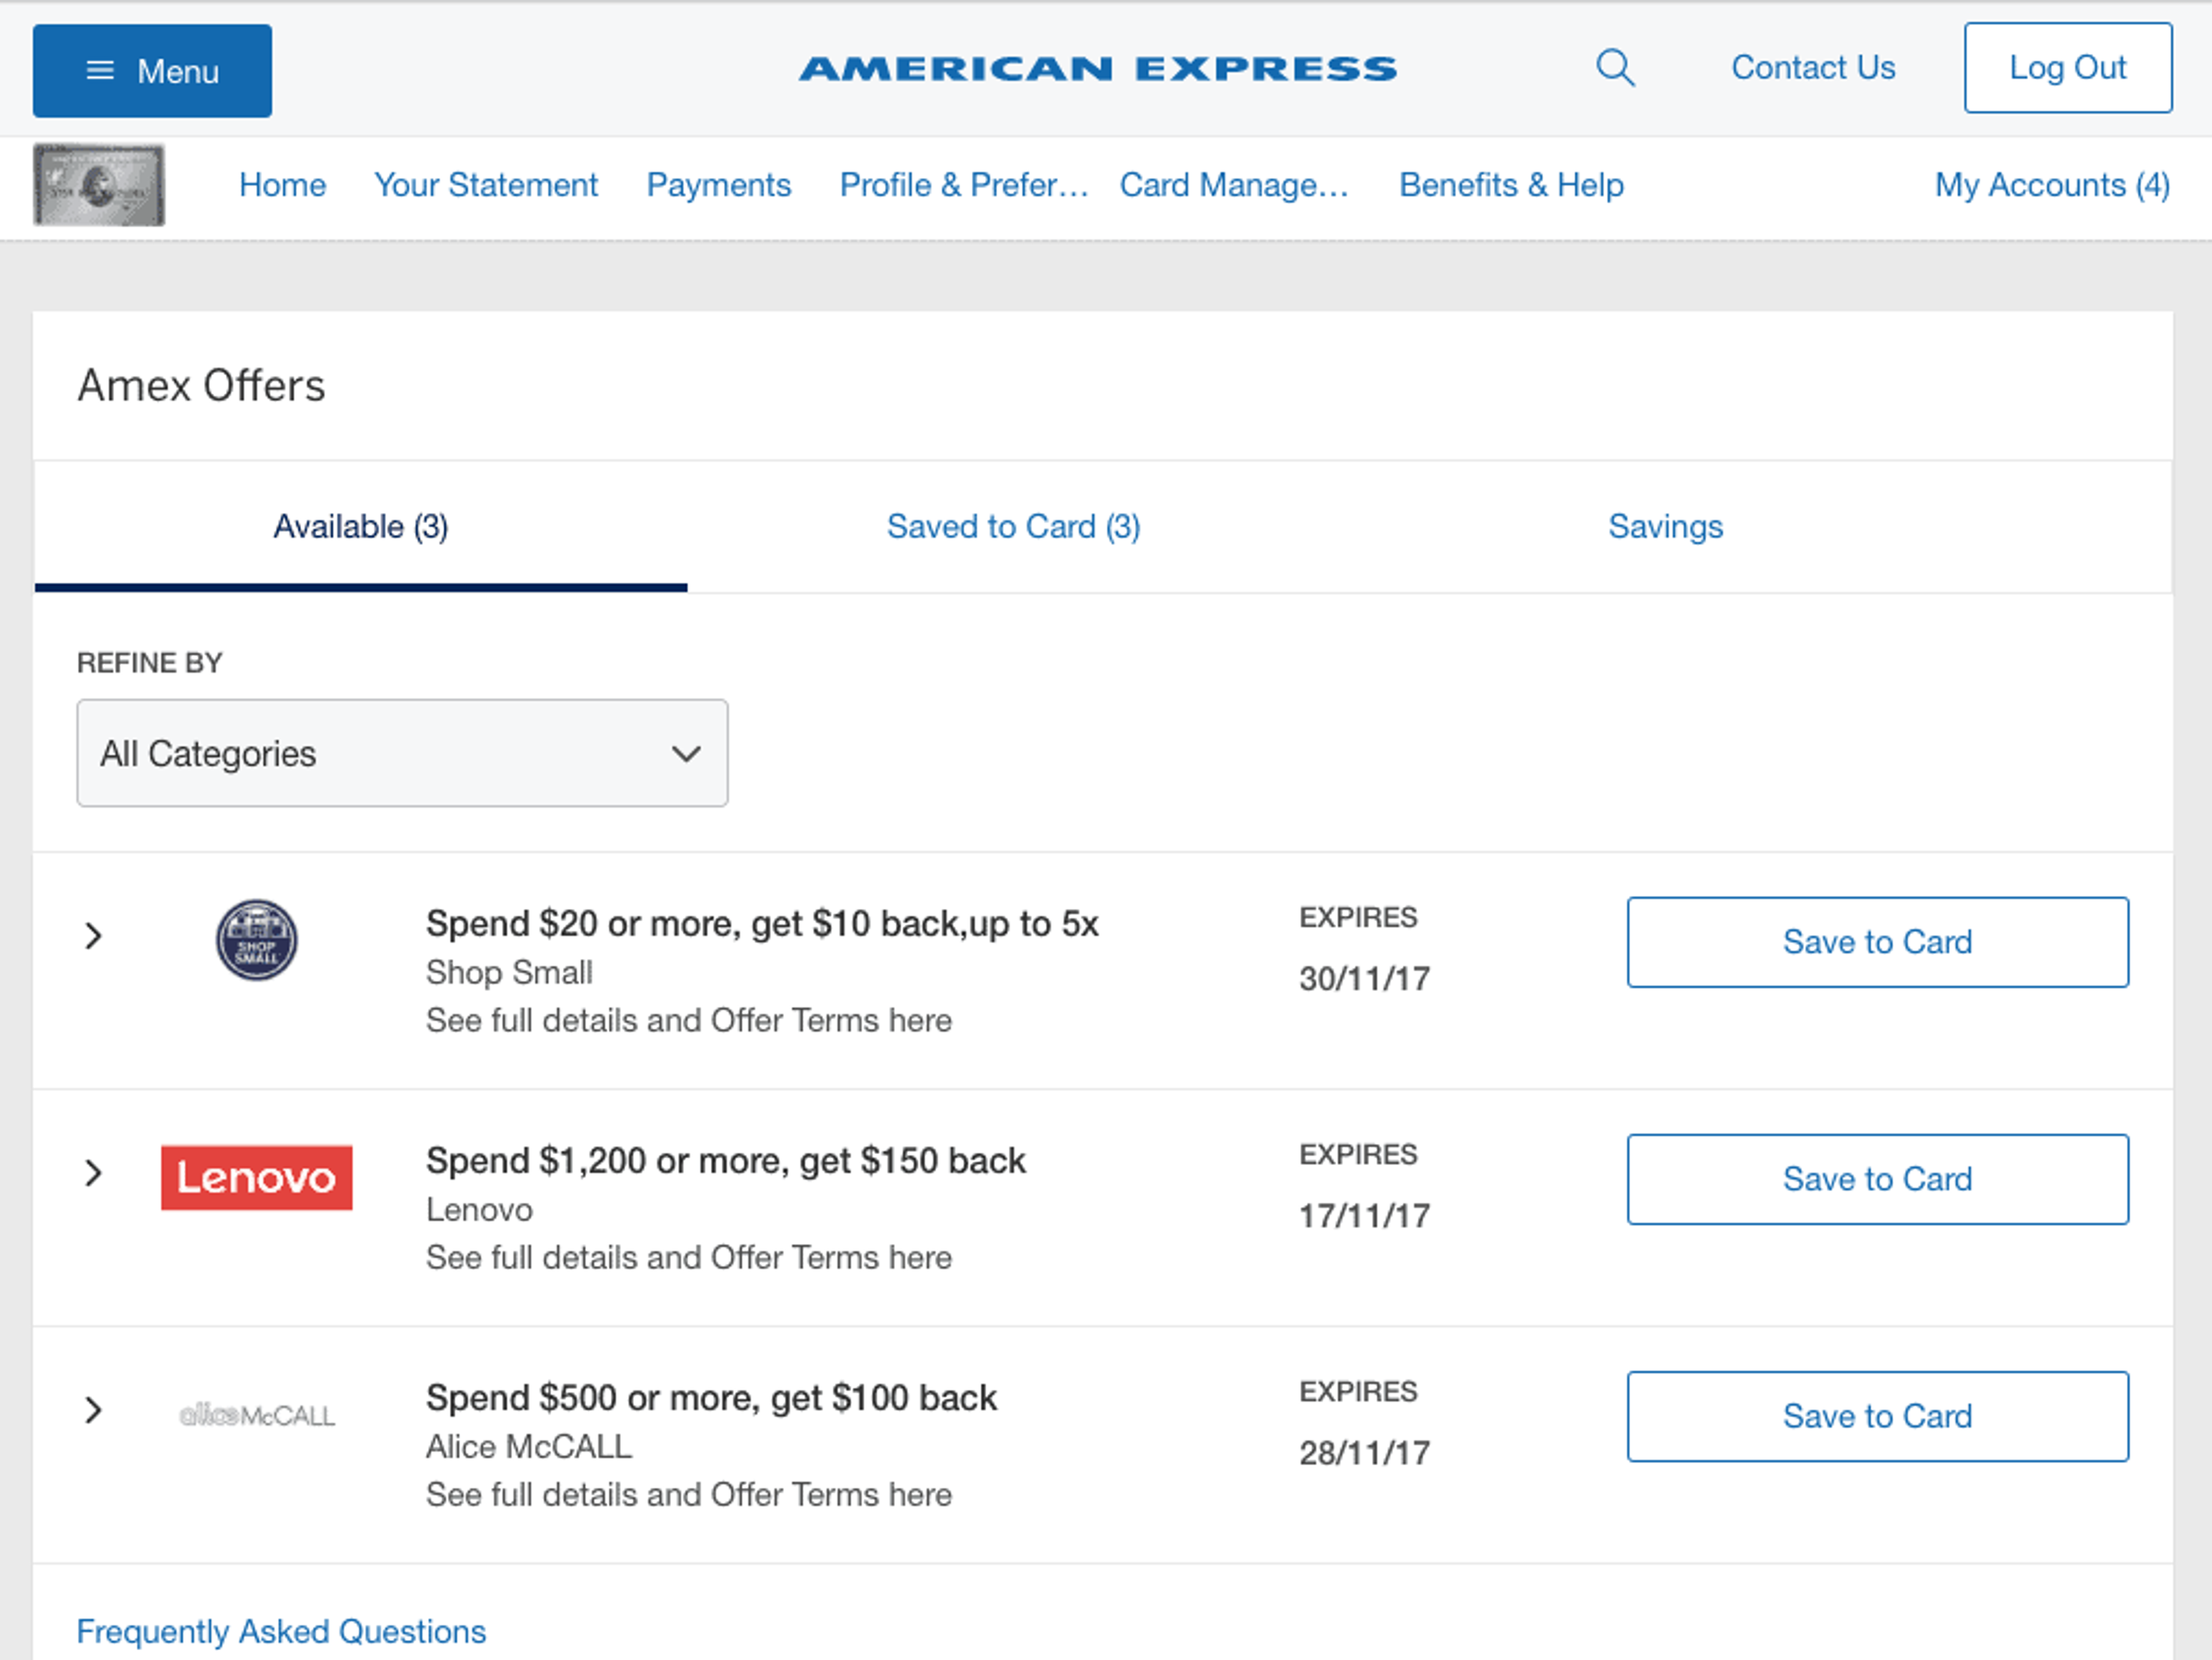Viewport: 2212px width, 1660px height.
Task: Expand the Shop Small offer chevron
Action: [x=93, y=936]
